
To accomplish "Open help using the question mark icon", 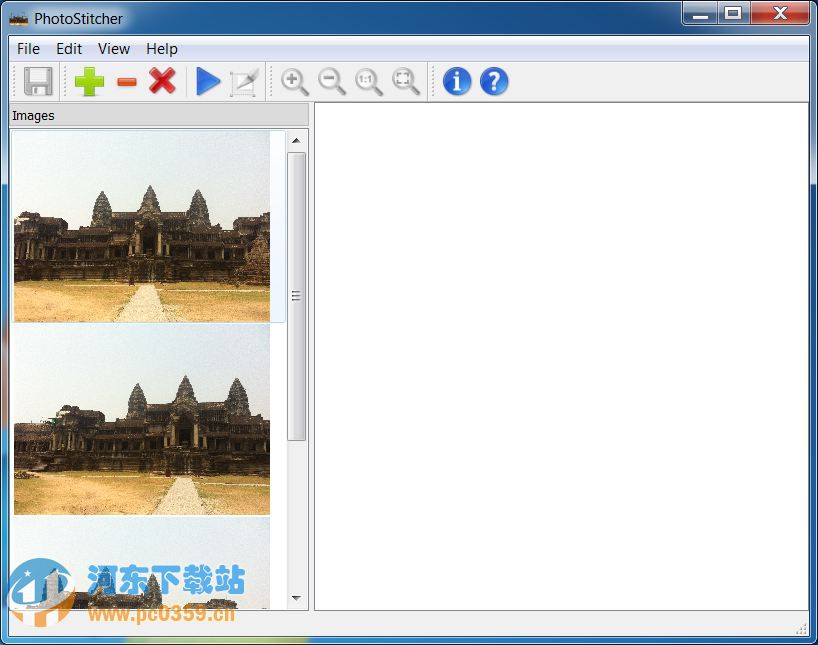I will [493, 82].
